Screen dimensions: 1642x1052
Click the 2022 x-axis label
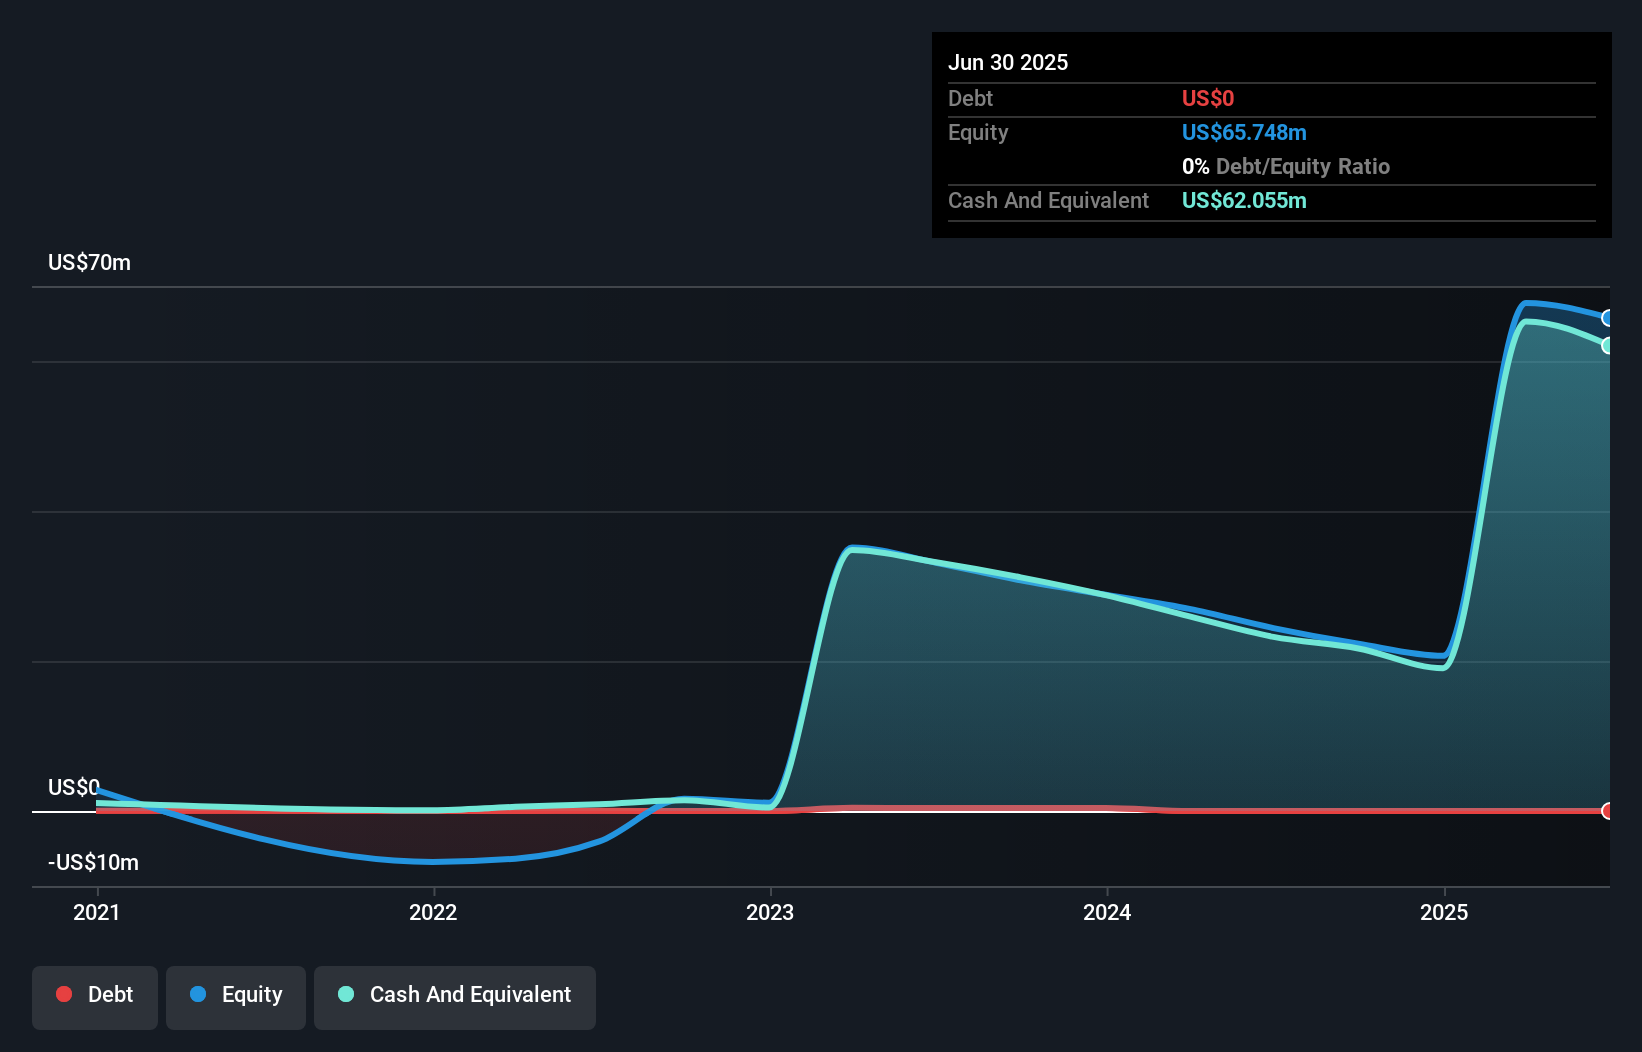tap(433, 912)
